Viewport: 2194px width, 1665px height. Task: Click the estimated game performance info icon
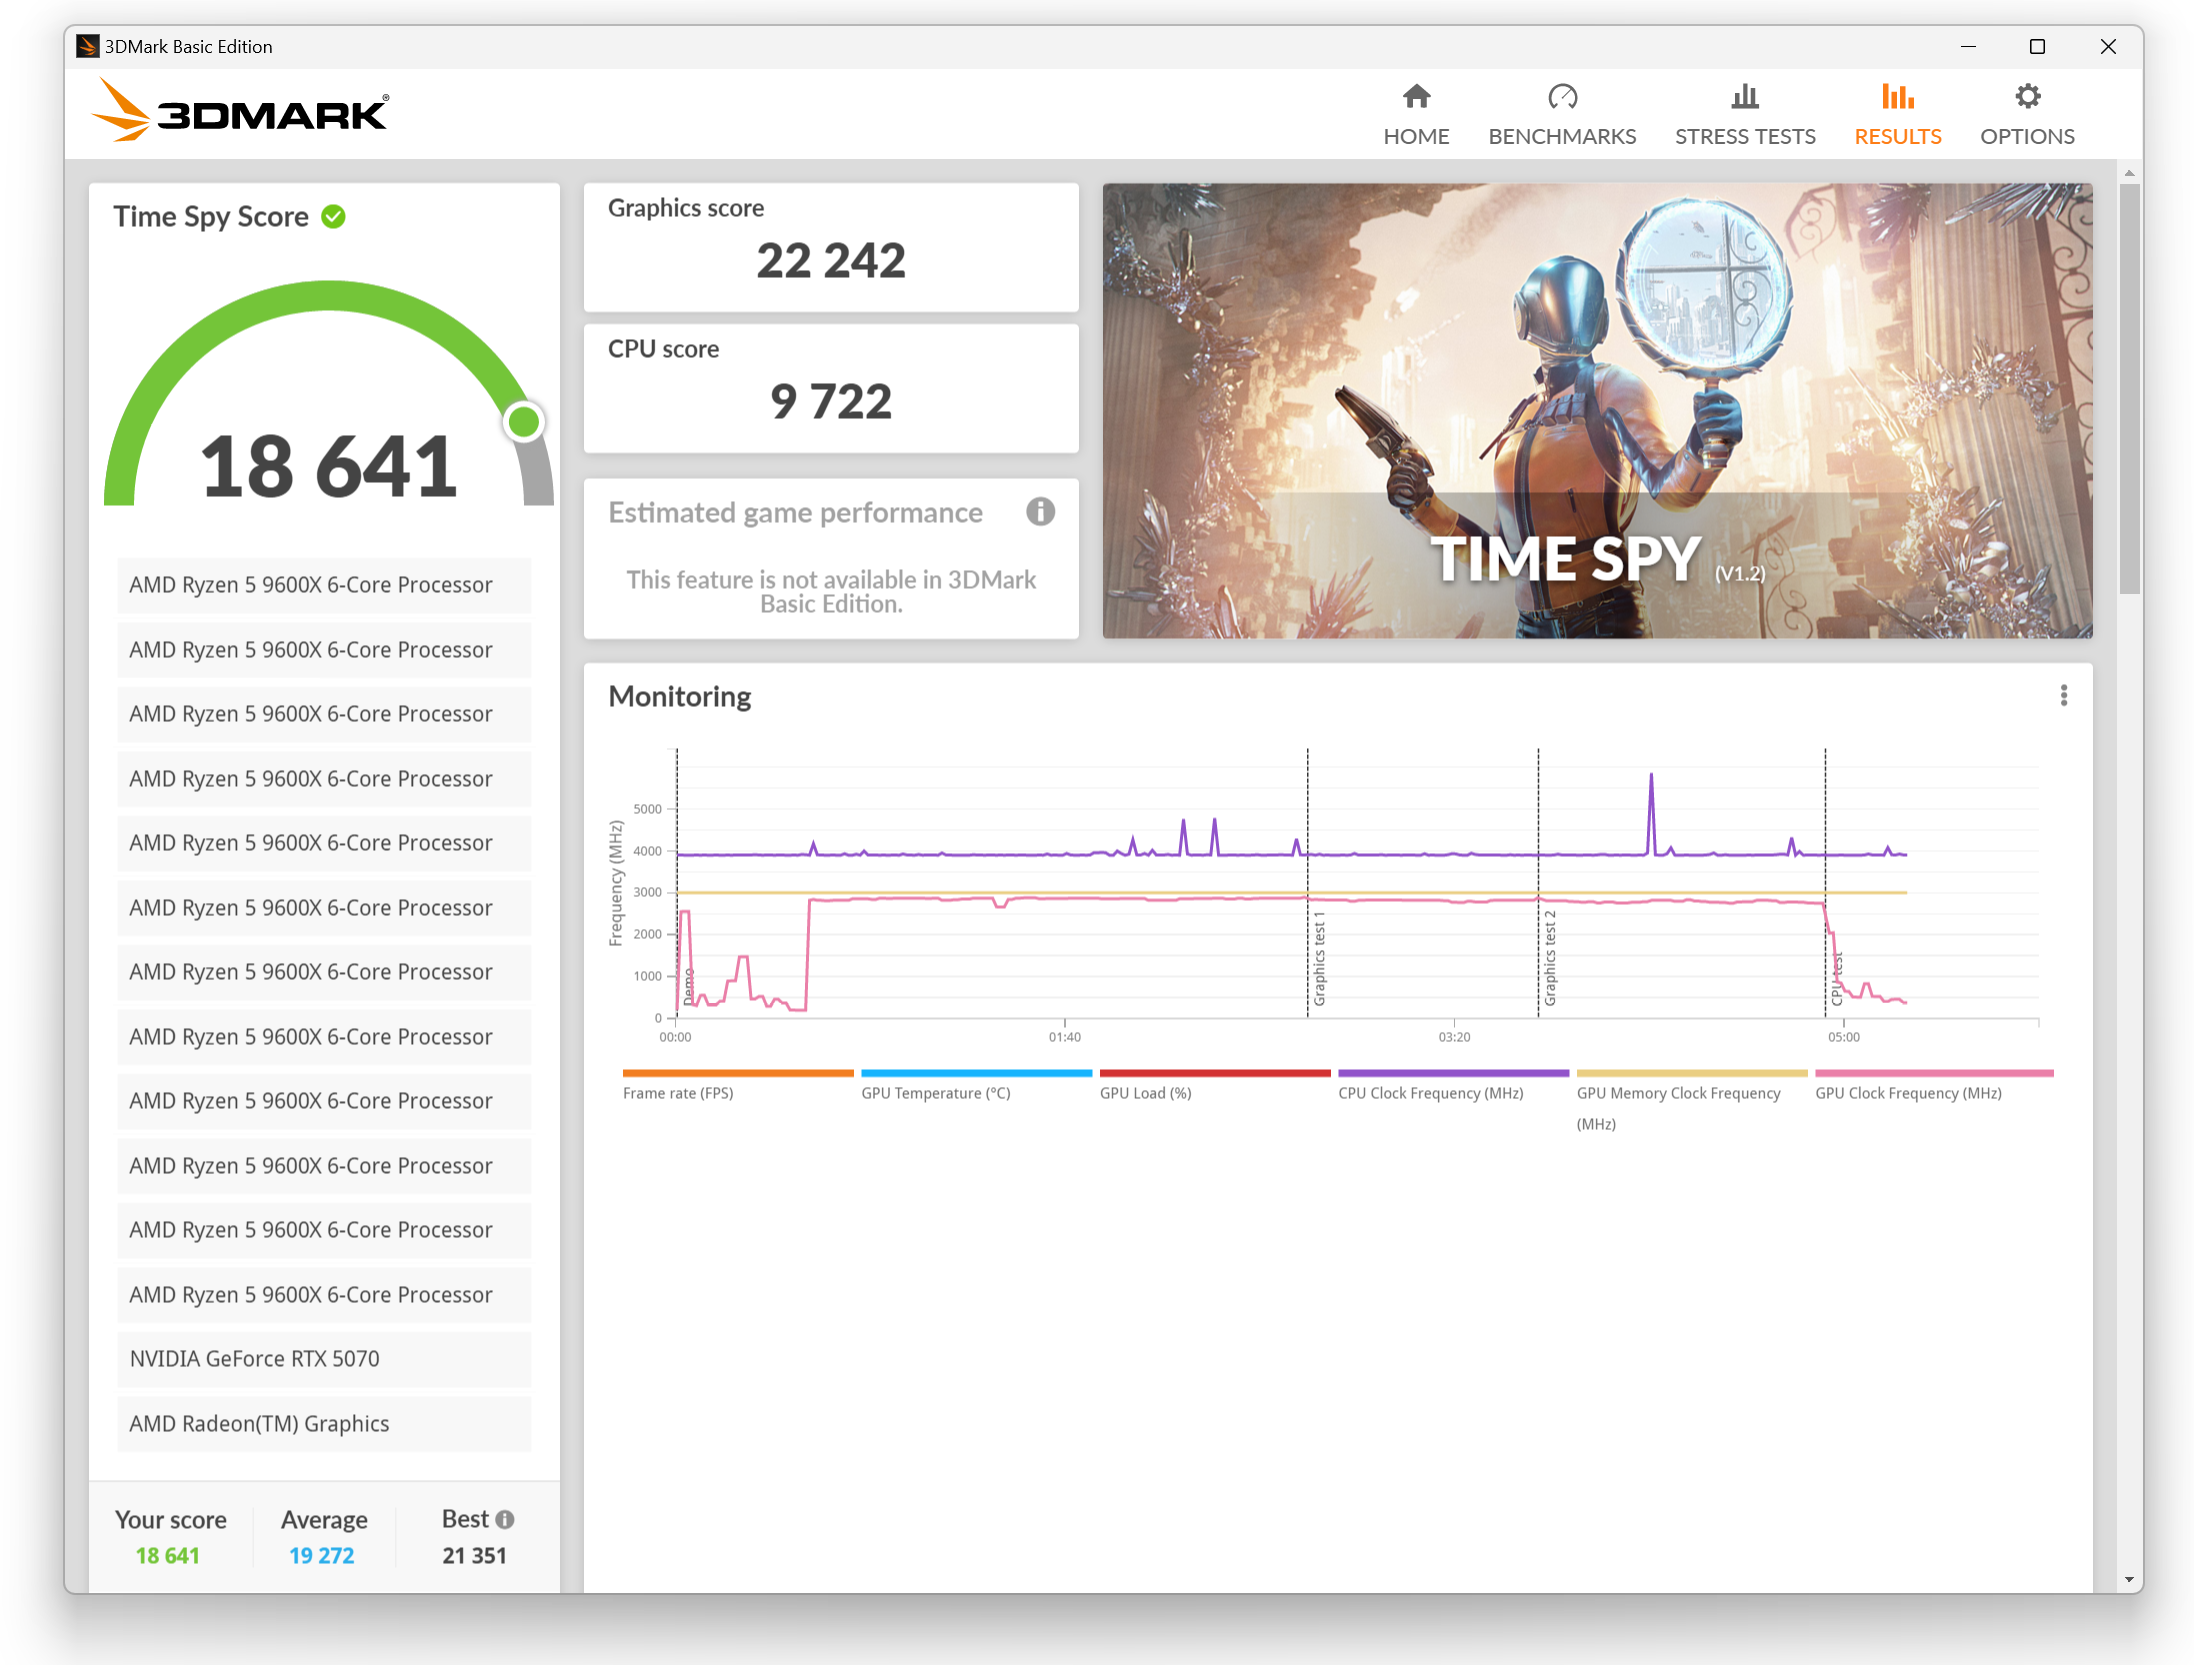click(x=1040, y=512)
